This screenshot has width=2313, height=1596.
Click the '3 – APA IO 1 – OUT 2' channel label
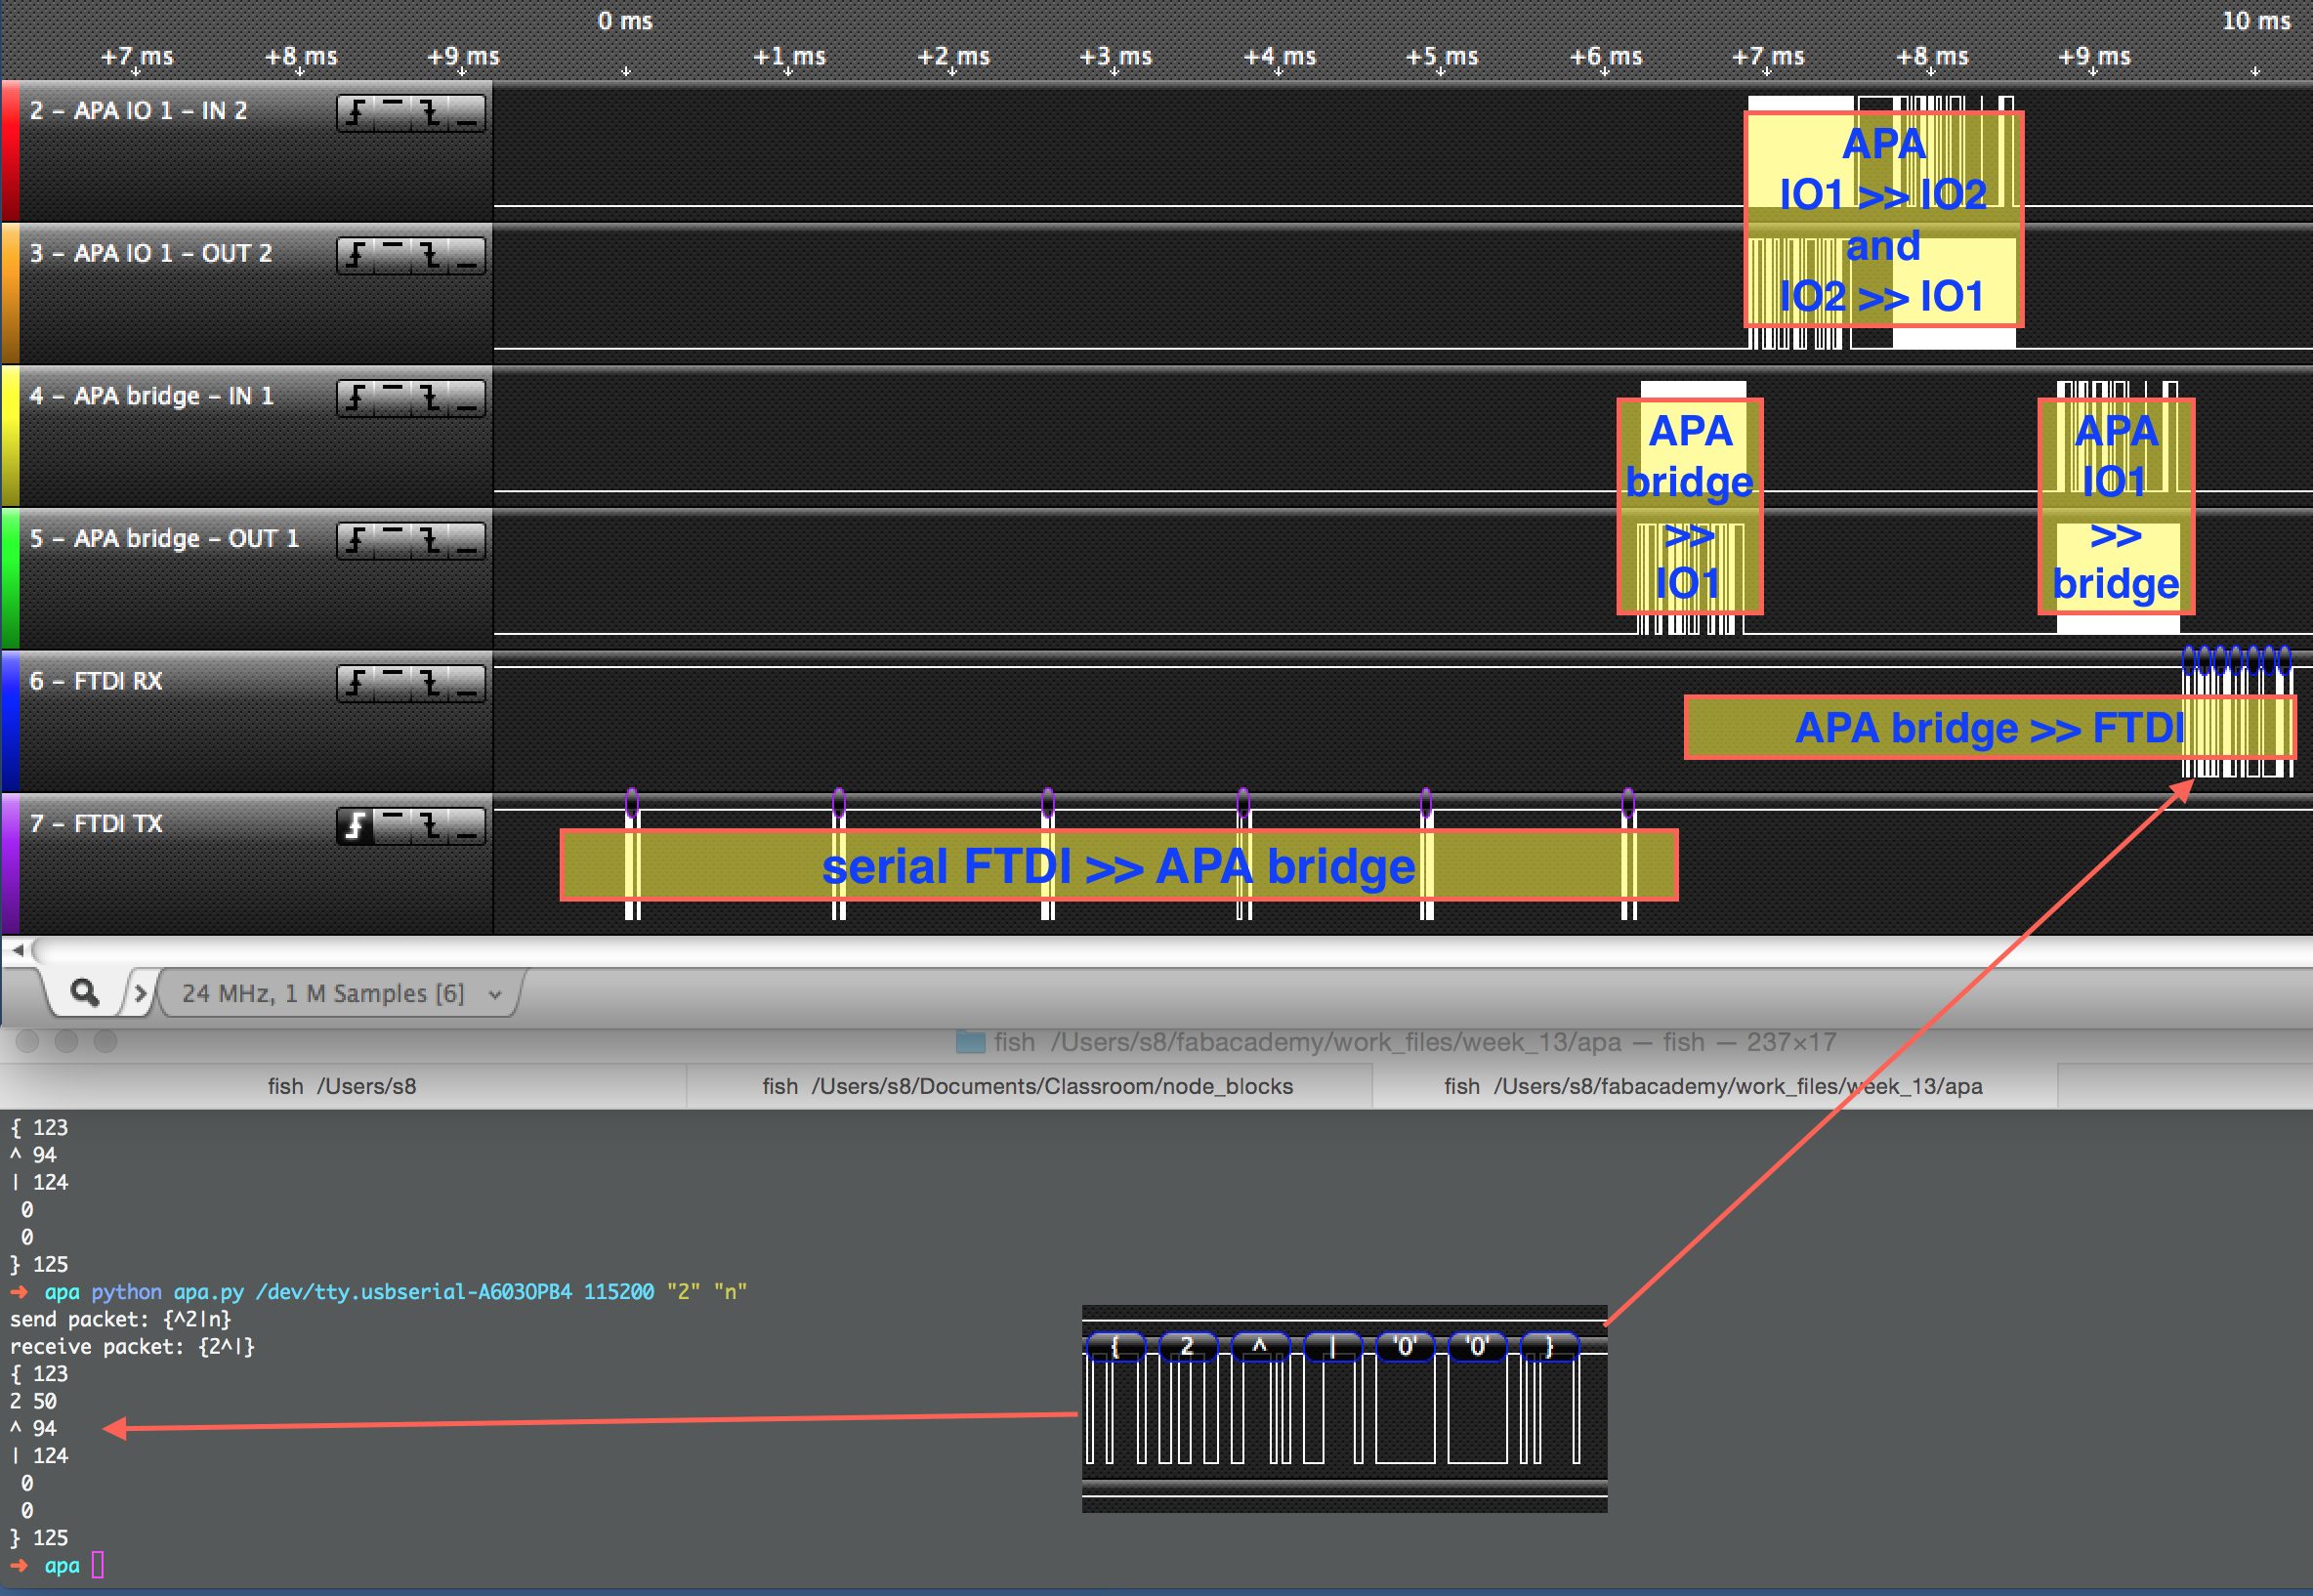click(x=151, y=253)
